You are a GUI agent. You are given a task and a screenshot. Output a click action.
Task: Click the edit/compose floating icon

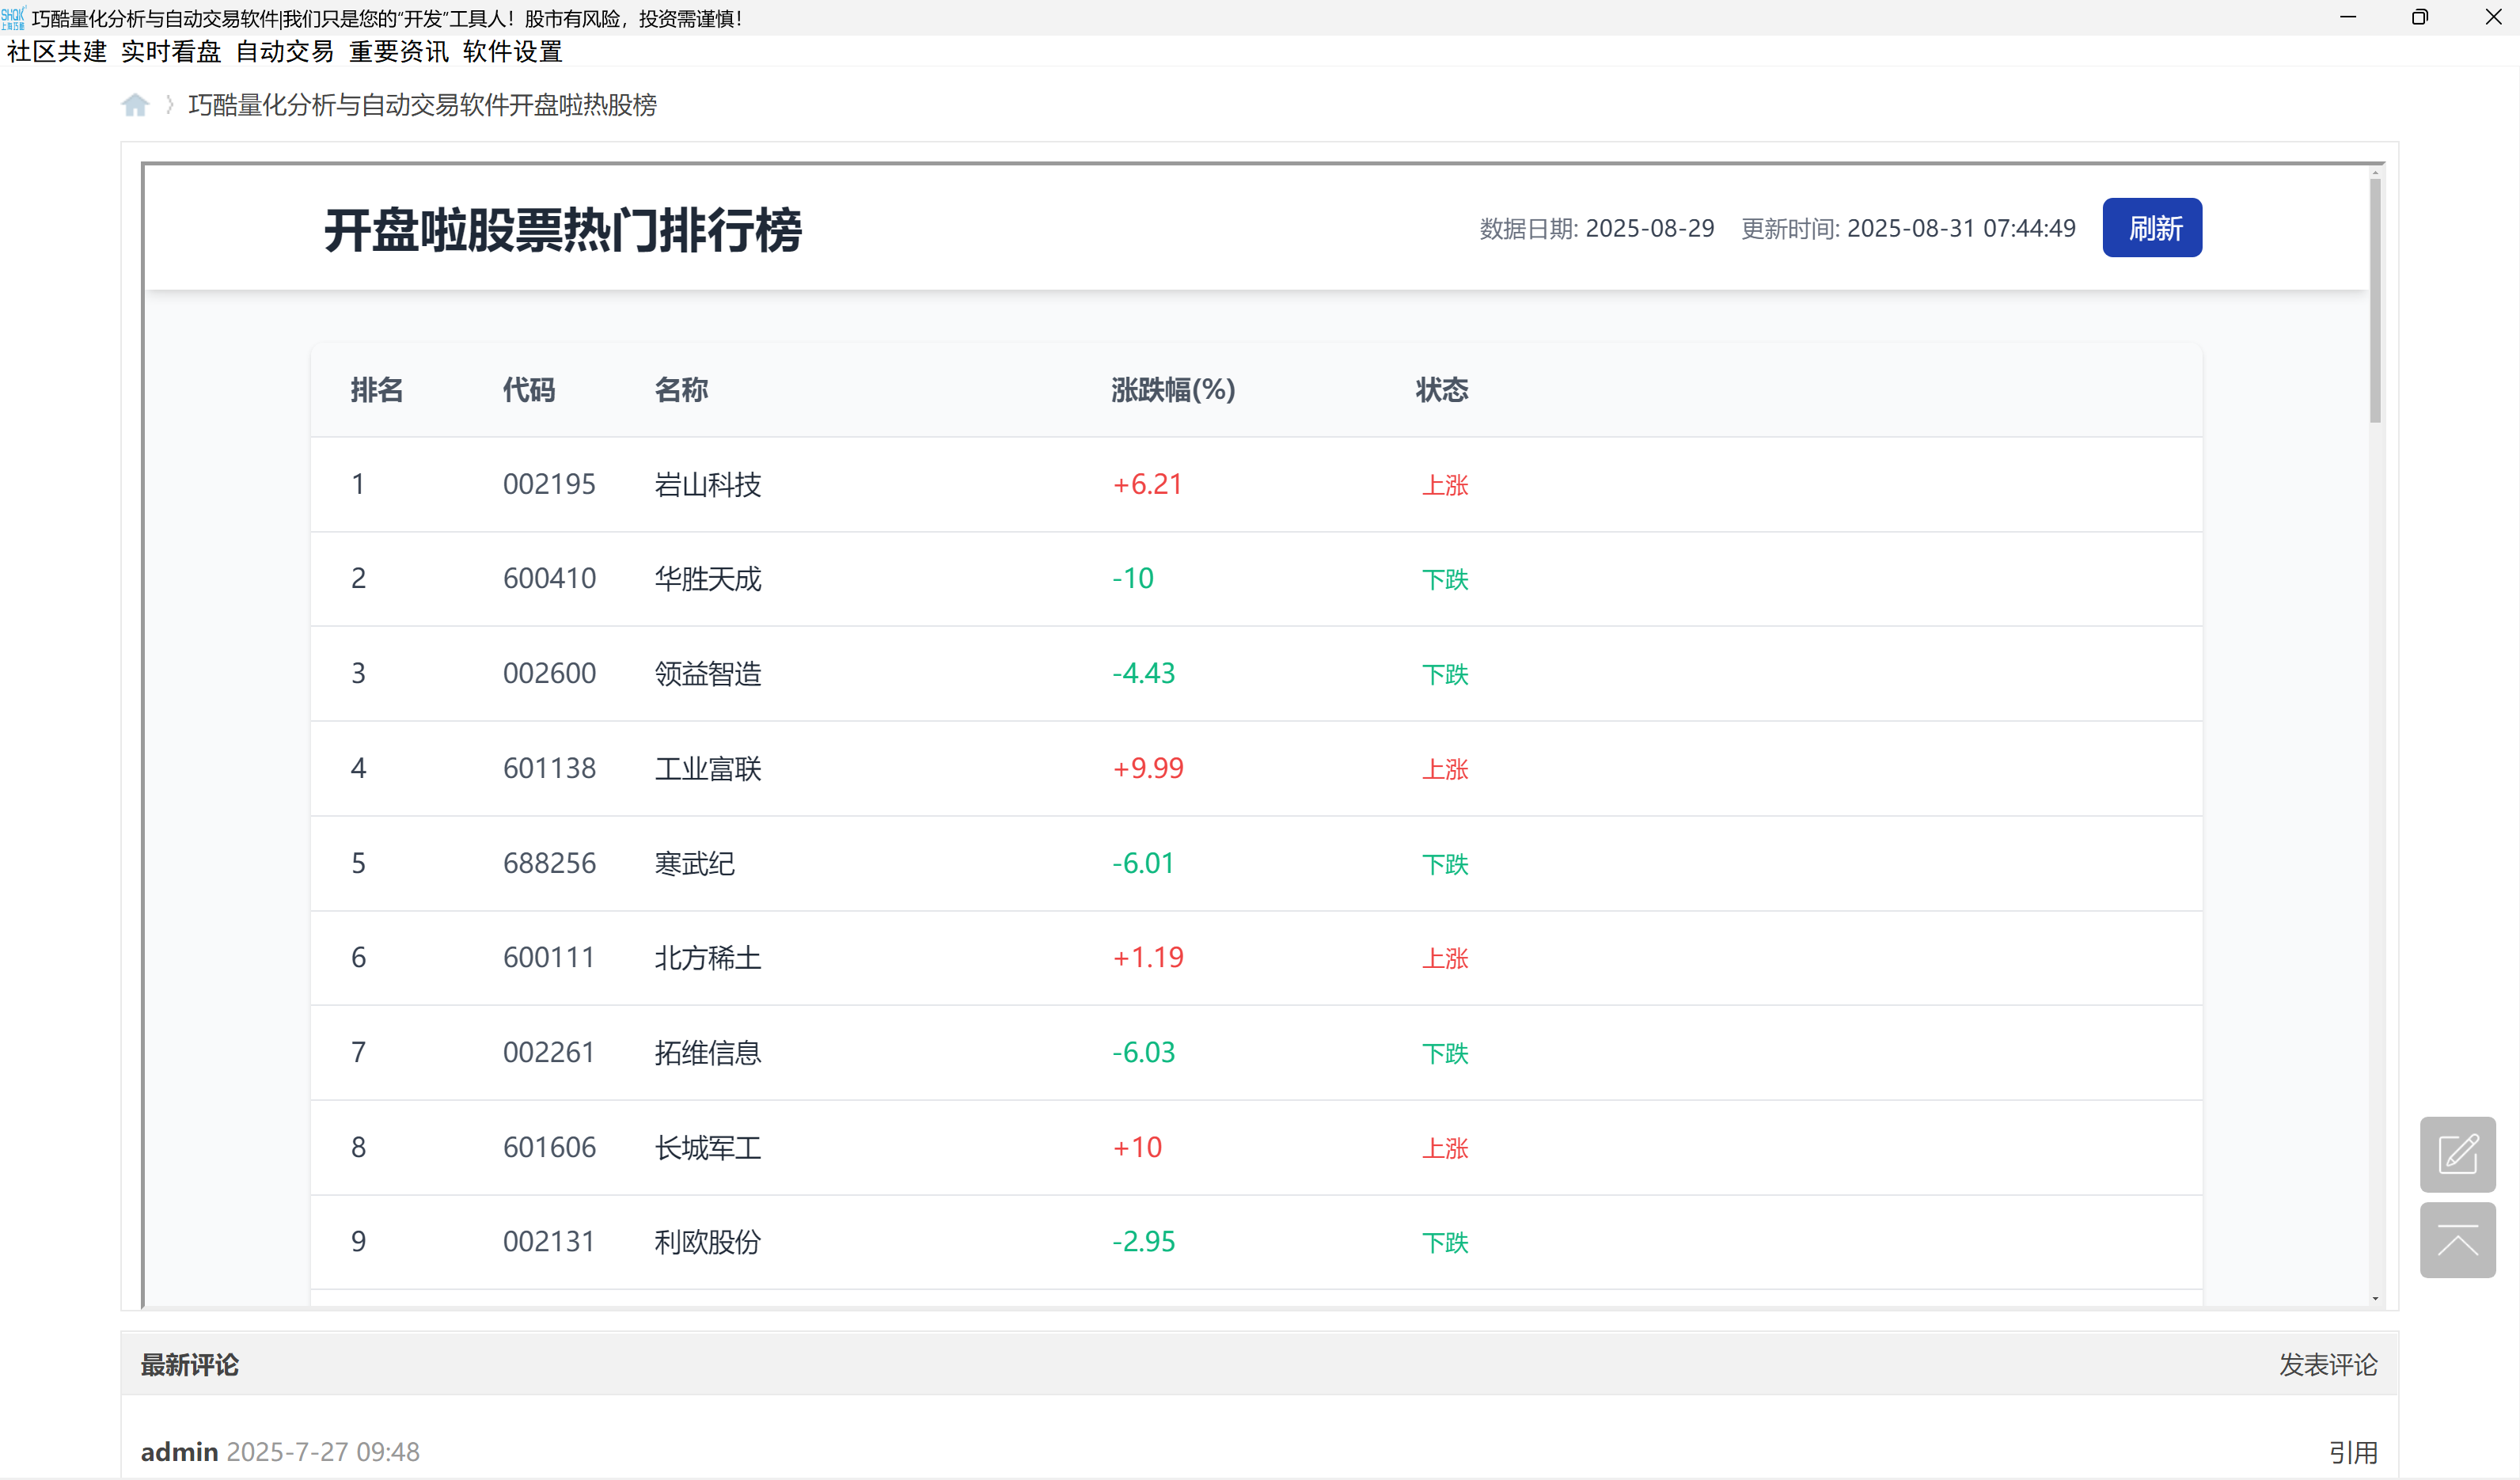coord(2457,1154)
